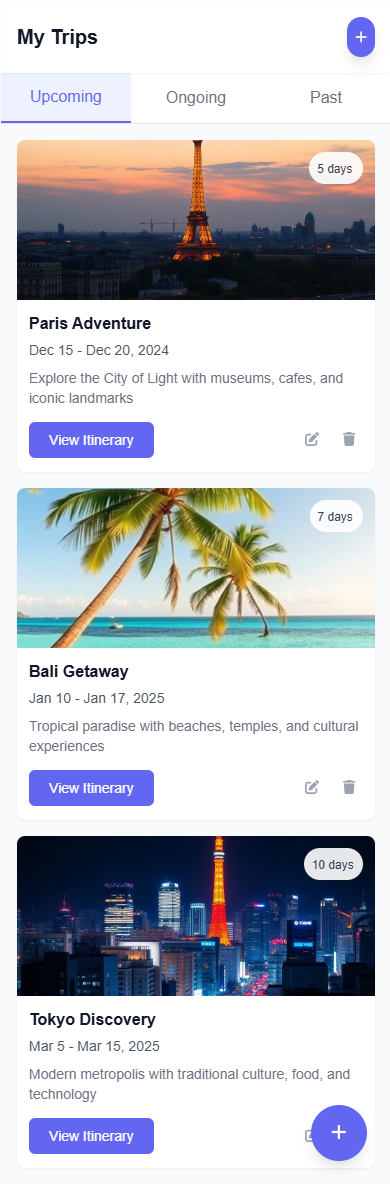Delete the Bali Getaway trip

click(x=348, y=788)
